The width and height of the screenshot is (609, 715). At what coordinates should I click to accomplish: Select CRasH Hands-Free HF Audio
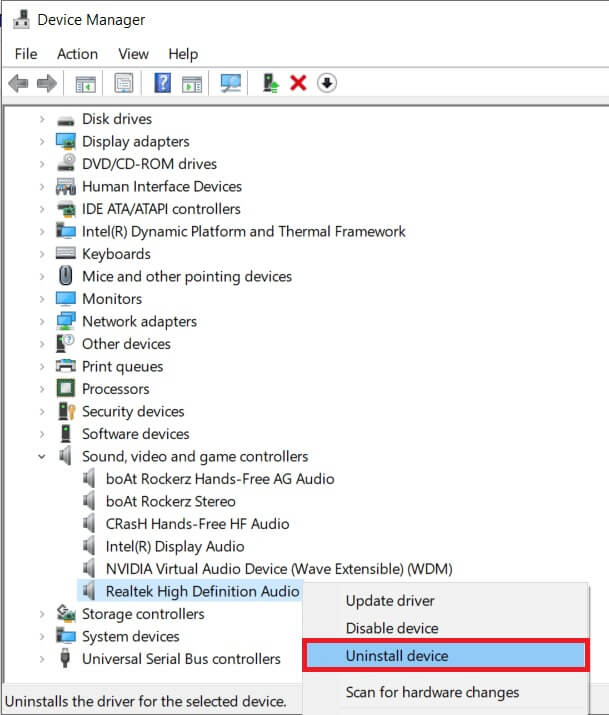197,523
